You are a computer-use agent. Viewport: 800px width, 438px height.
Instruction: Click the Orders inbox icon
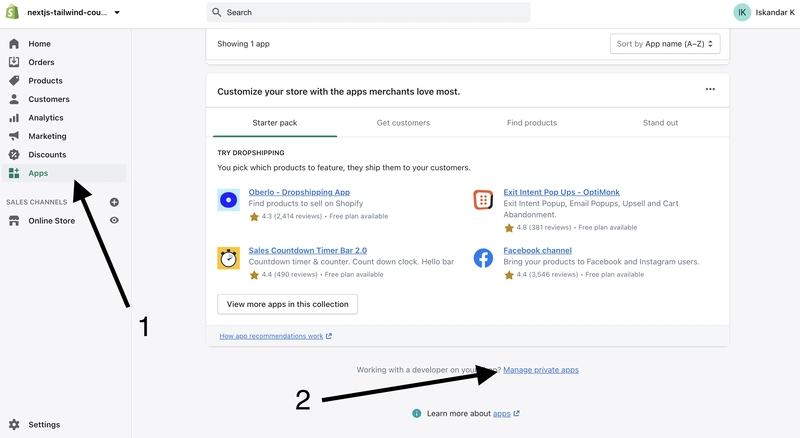click(14, 62)
